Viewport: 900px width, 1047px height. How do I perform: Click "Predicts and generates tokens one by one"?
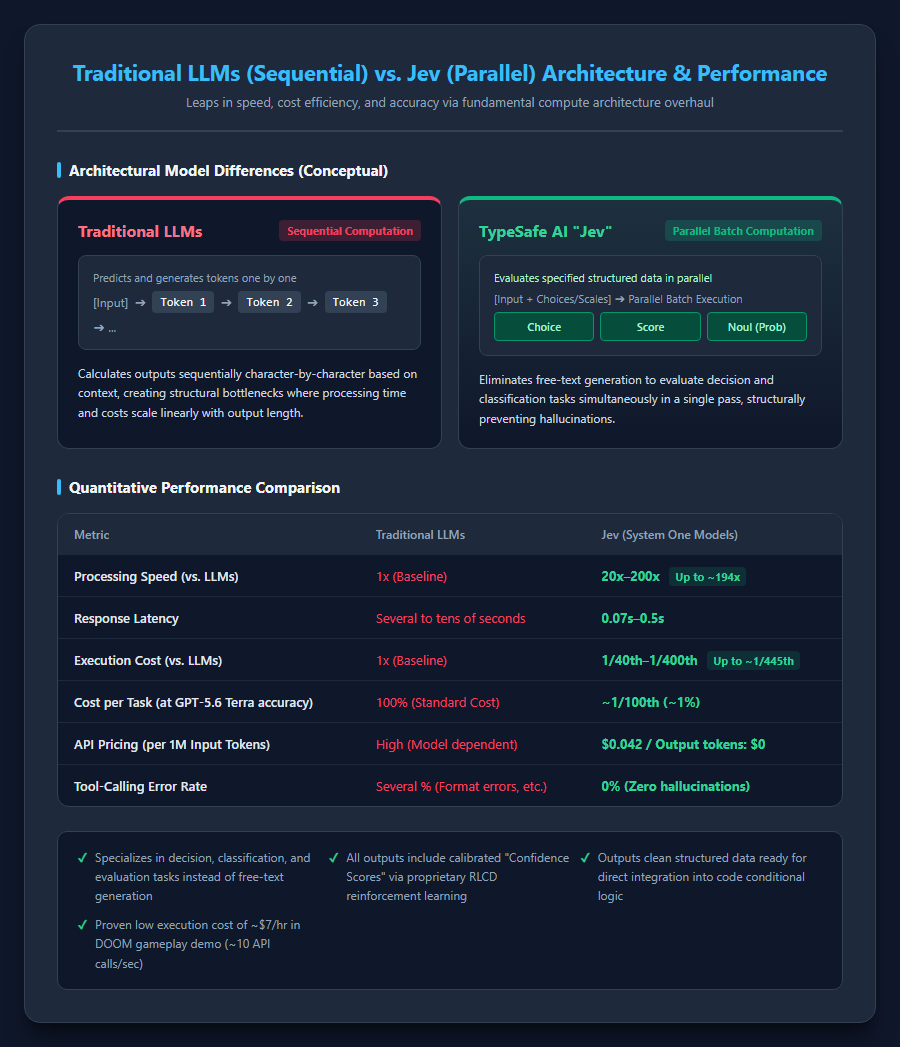[x=195, y=278]
